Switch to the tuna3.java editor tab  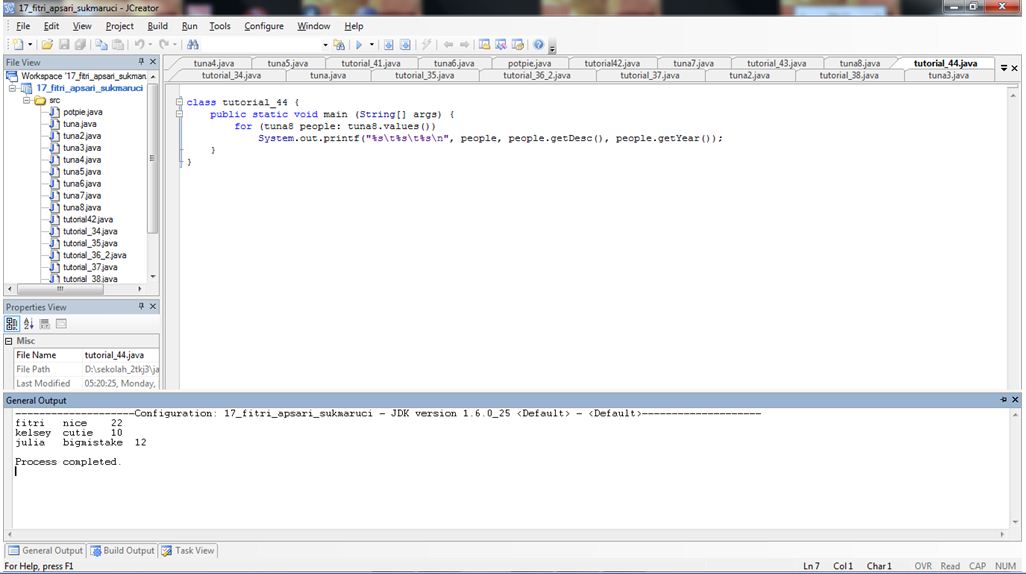point(948,75)
